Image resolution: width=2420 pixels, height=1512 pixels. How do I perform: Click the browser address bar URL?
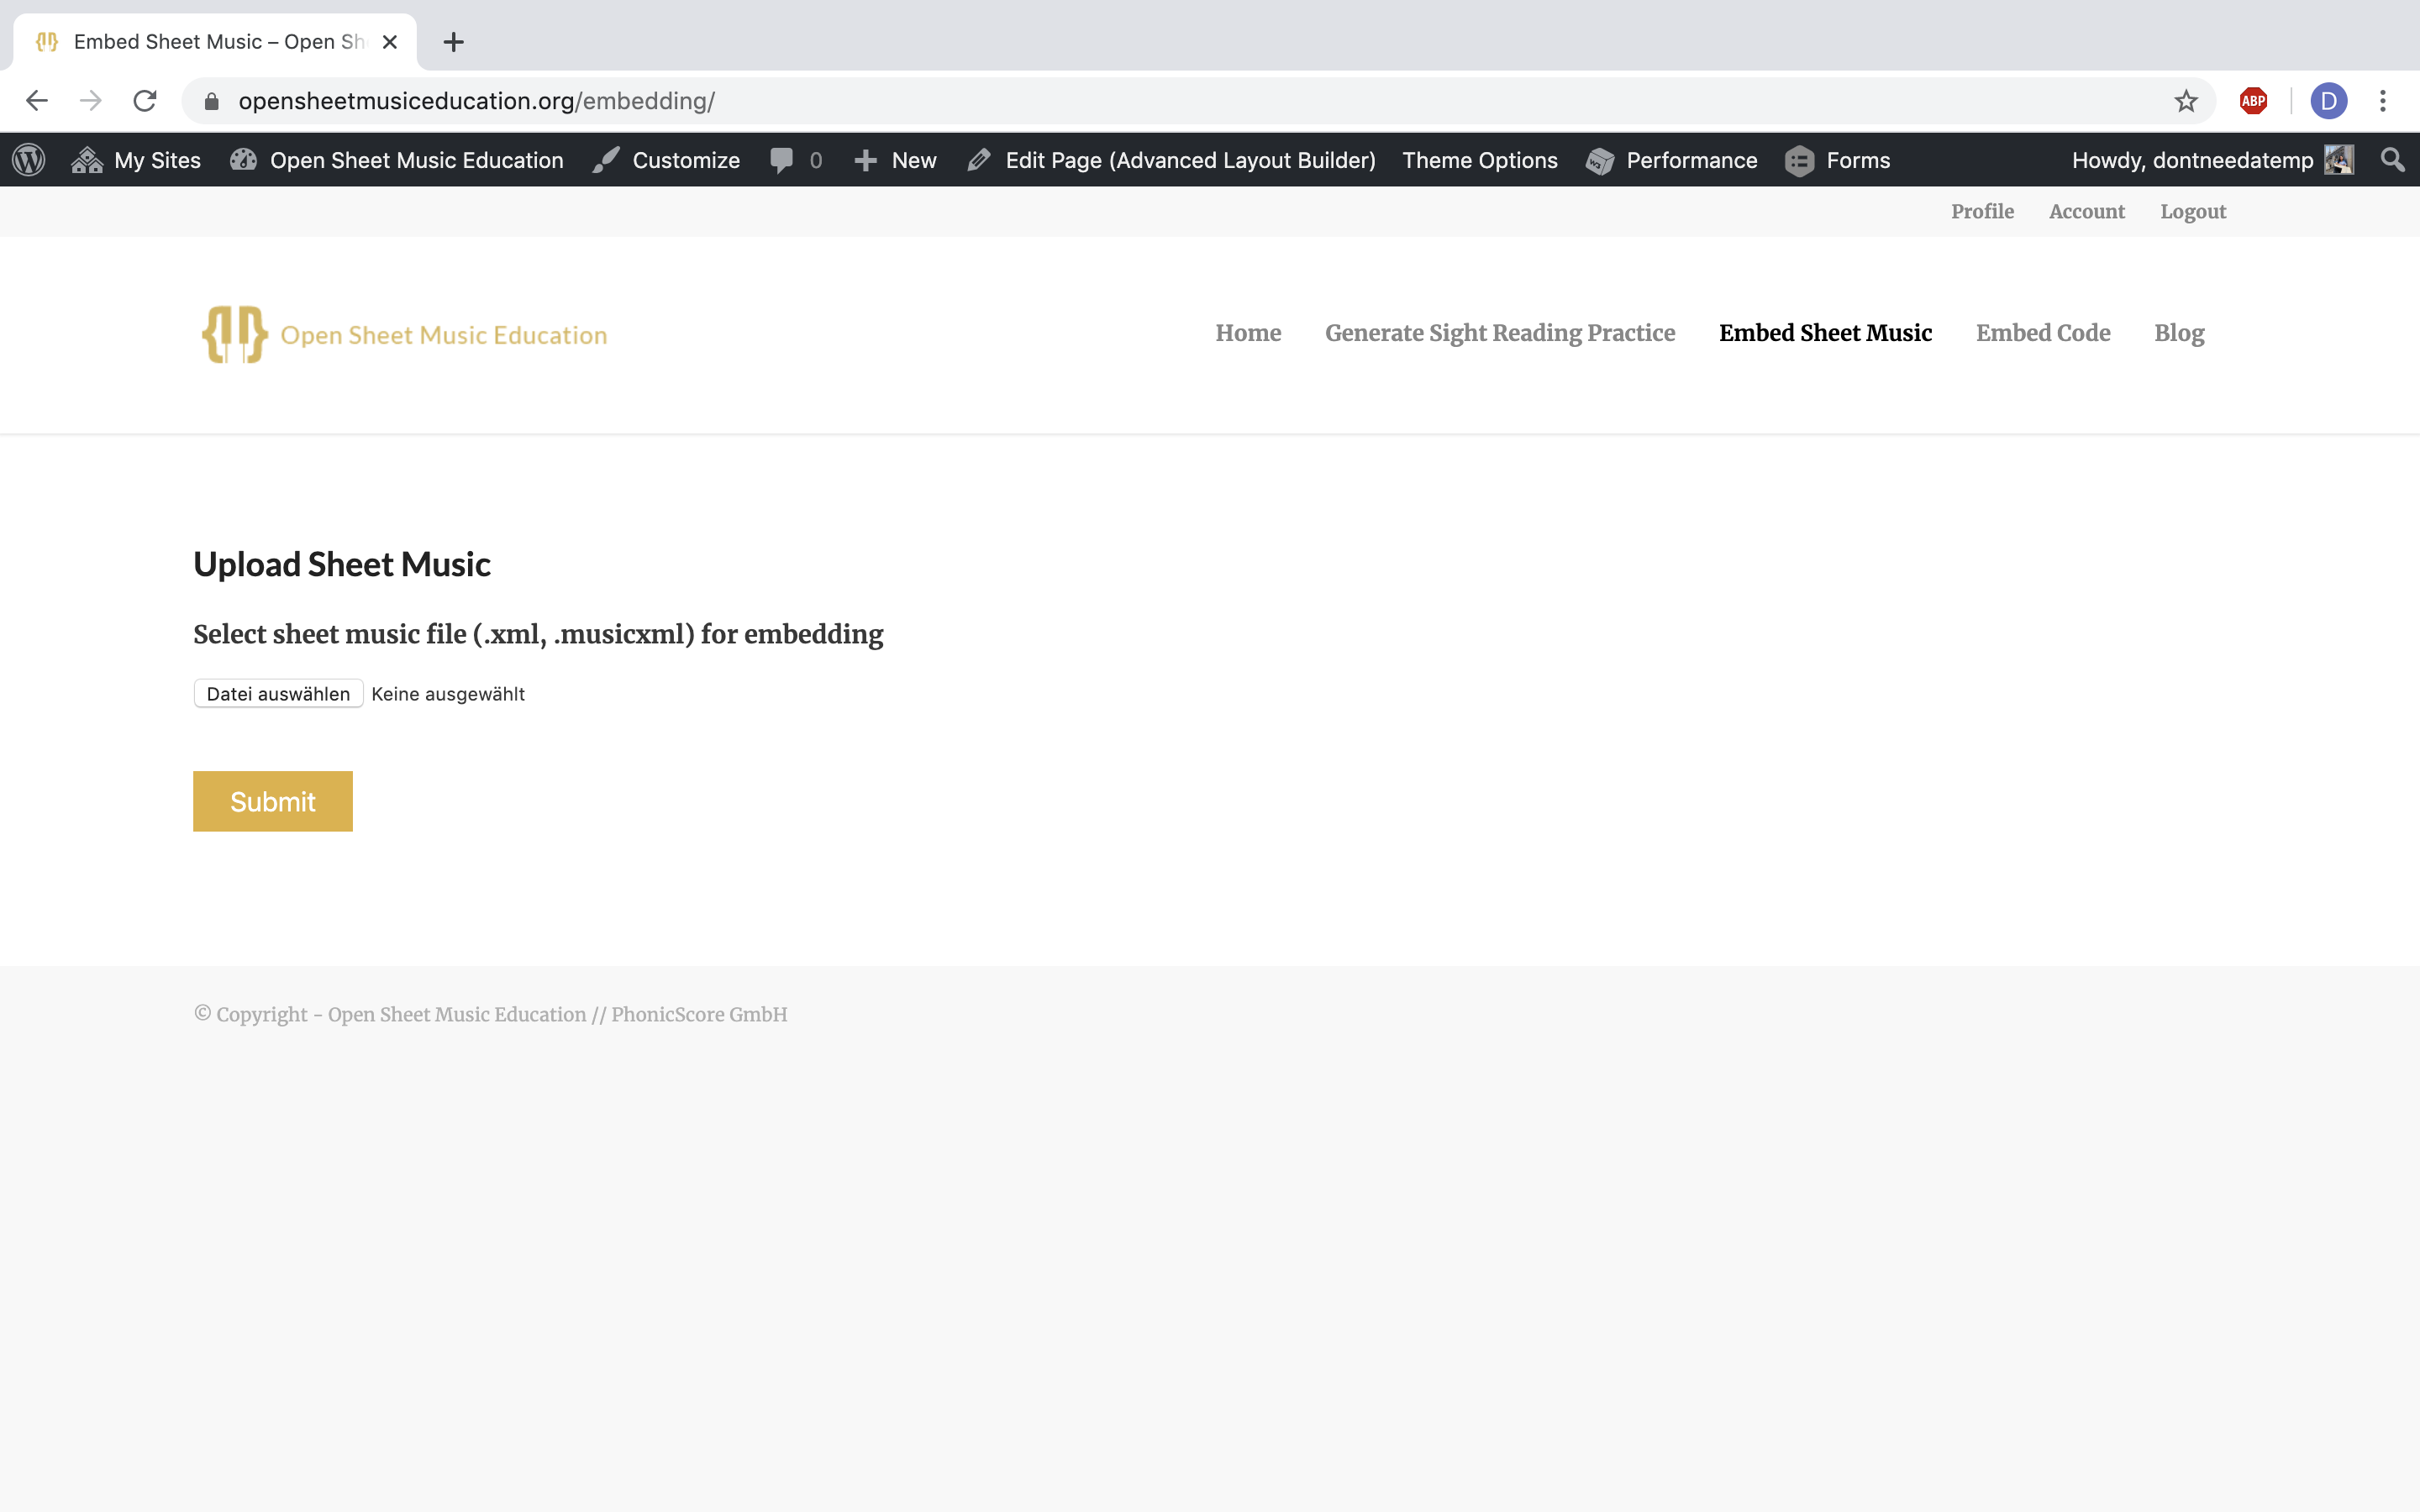click(x=476, y=101)
